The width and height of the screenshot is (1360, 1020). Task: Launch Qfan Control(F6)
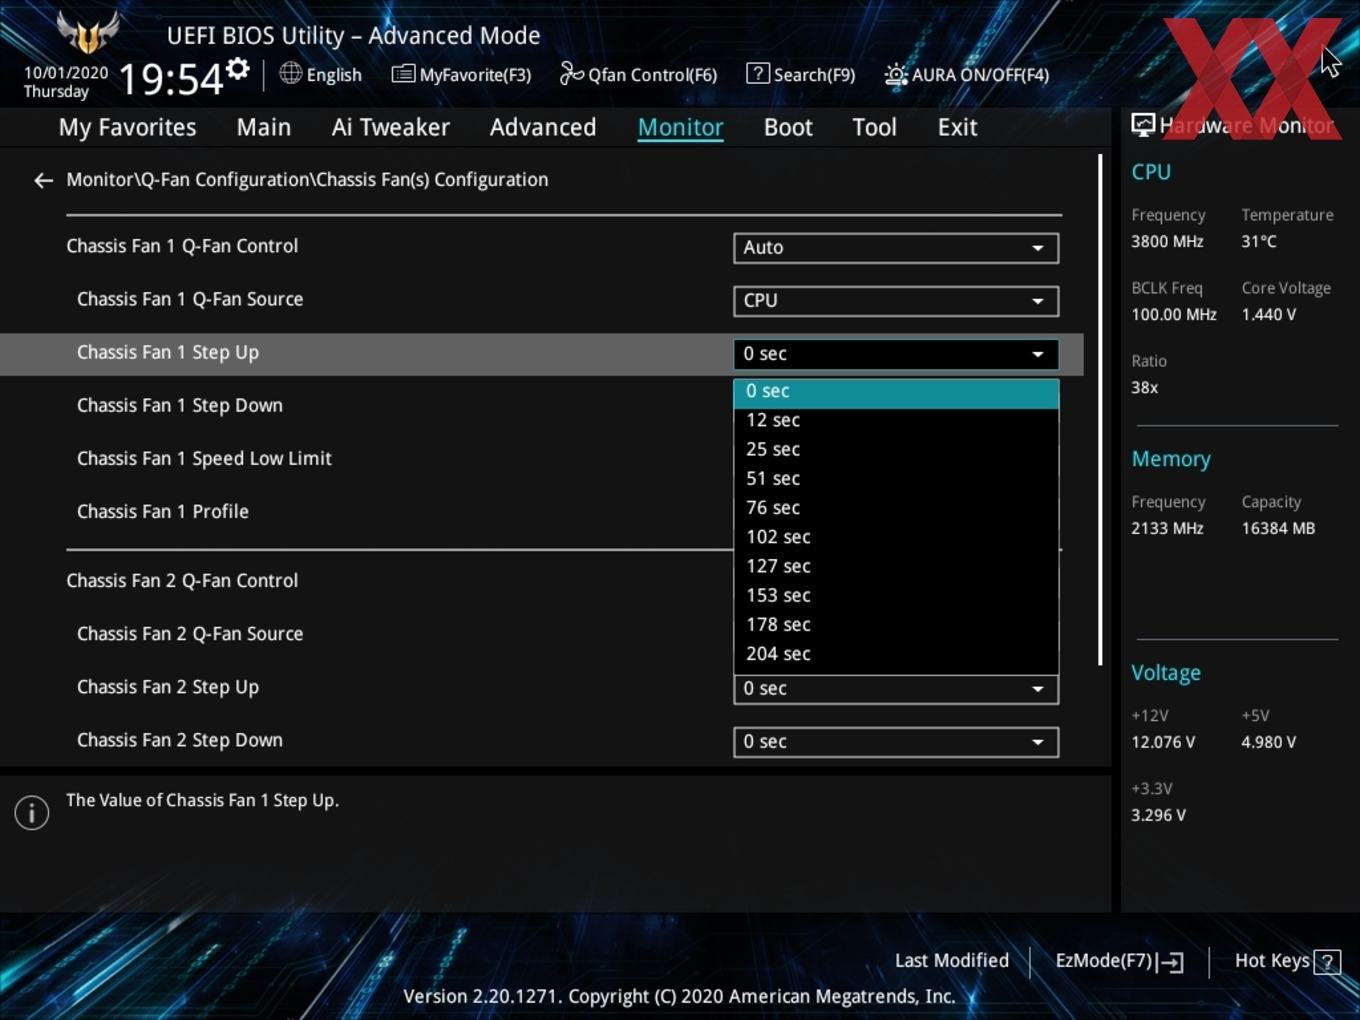click(x=638, y=75)
